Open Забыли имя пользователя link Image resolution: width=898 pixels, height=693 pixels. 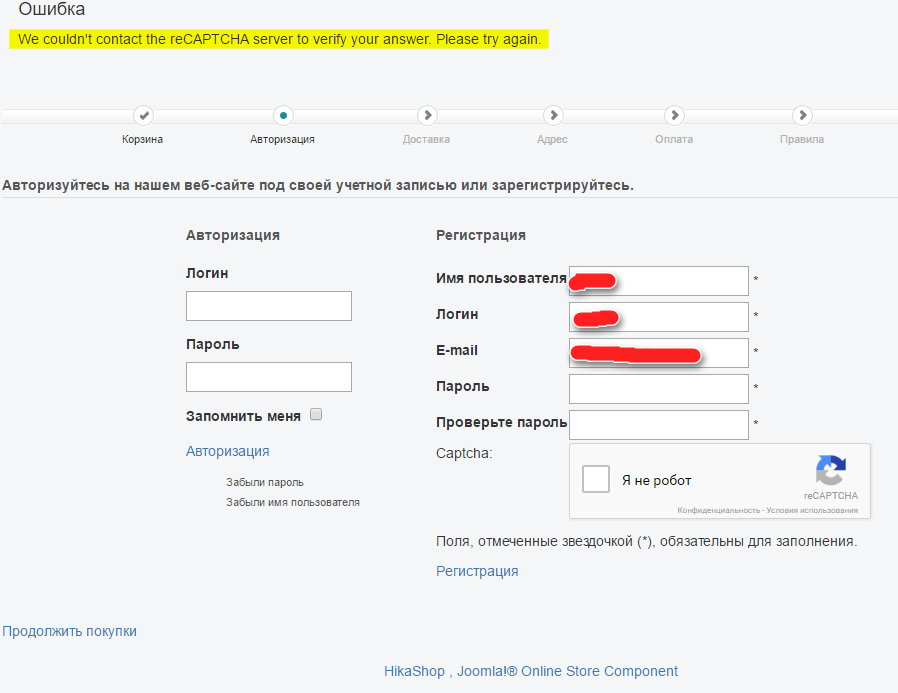pyautogui.click(x=293, y=502)
